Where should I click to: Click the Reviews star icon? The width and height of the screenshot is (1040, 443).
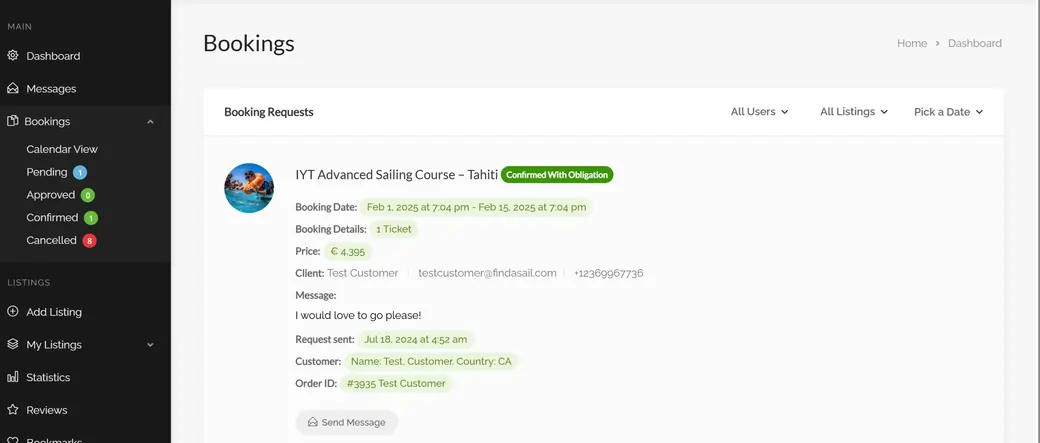coord(13,410)
